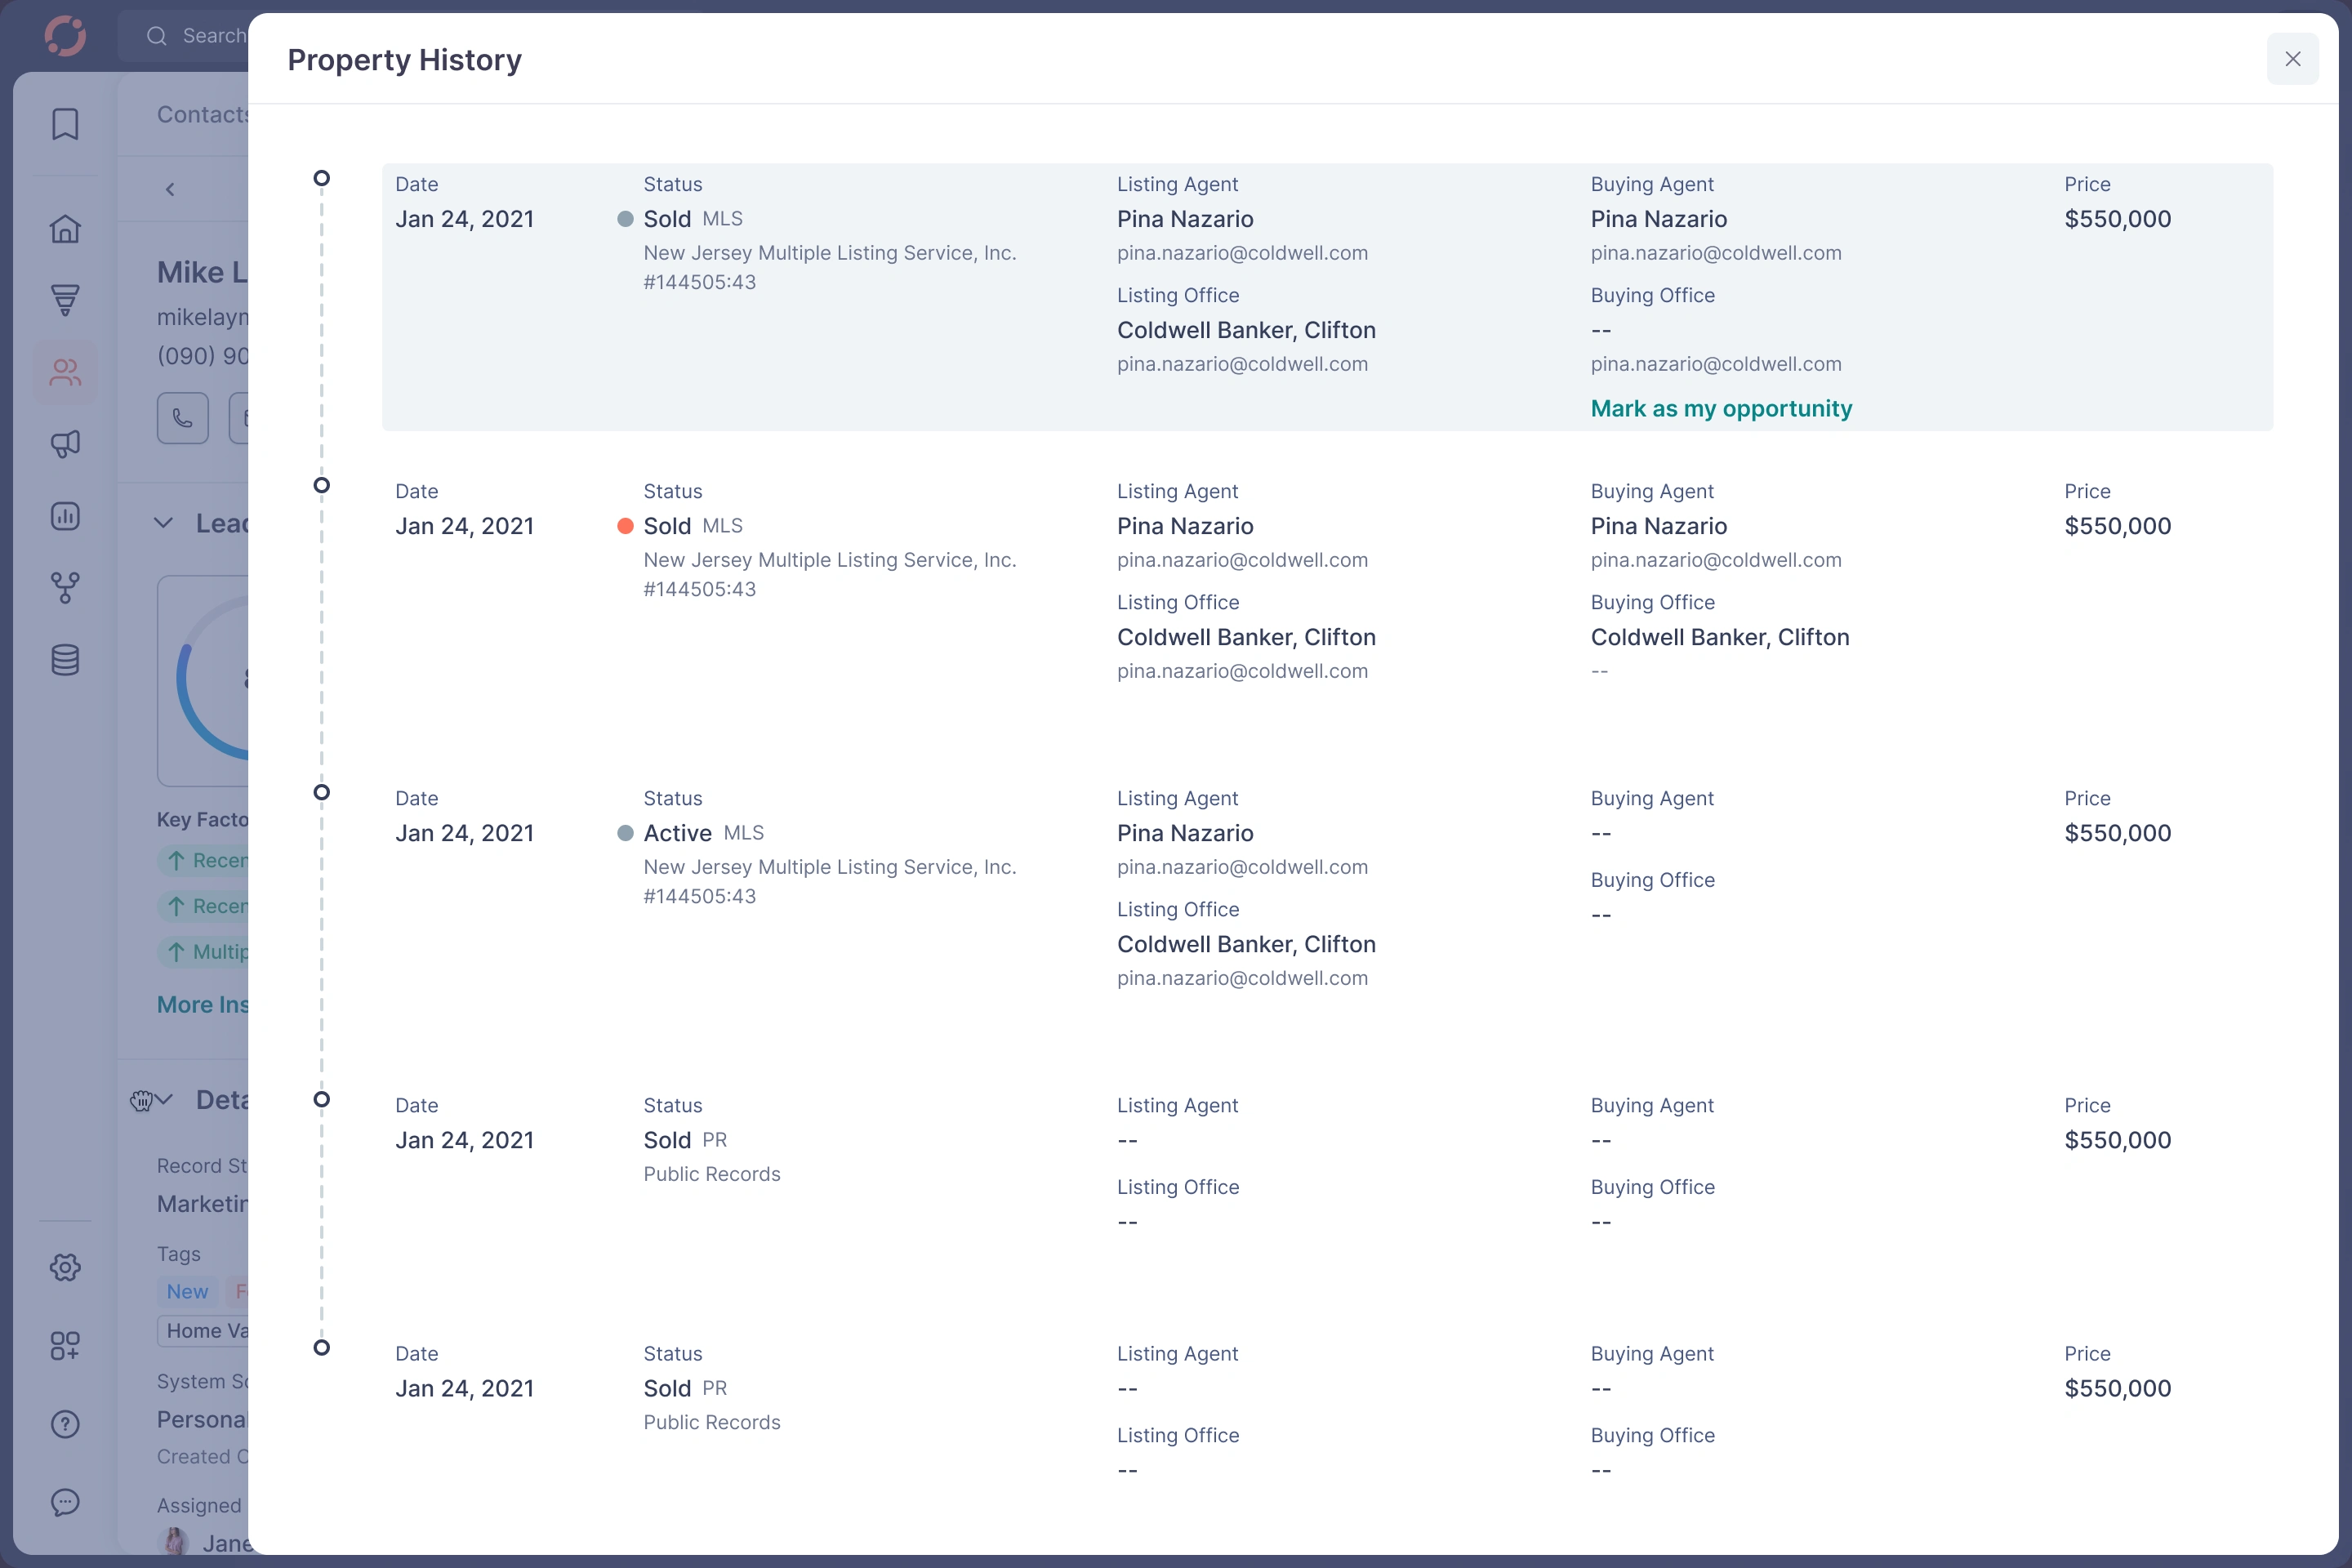
Task: Open the Reports bar chart icon
Action: click(65, 516)
